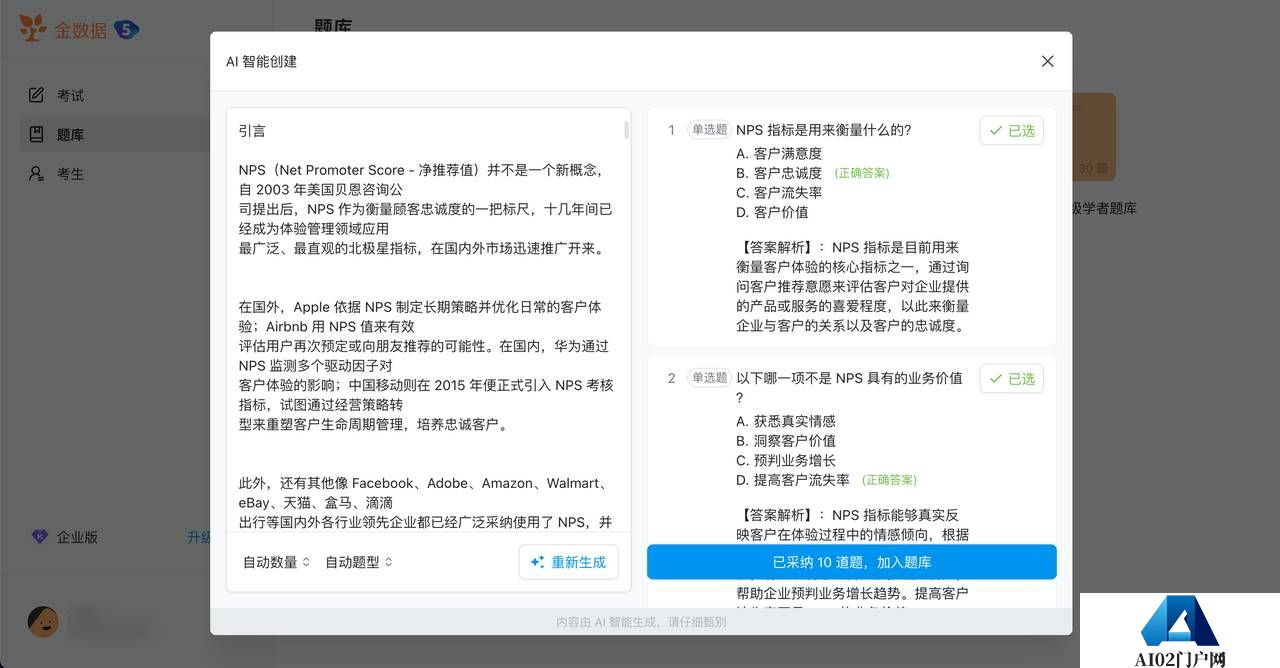Select option A. 获悉真实情感

(x=786, y=421)
